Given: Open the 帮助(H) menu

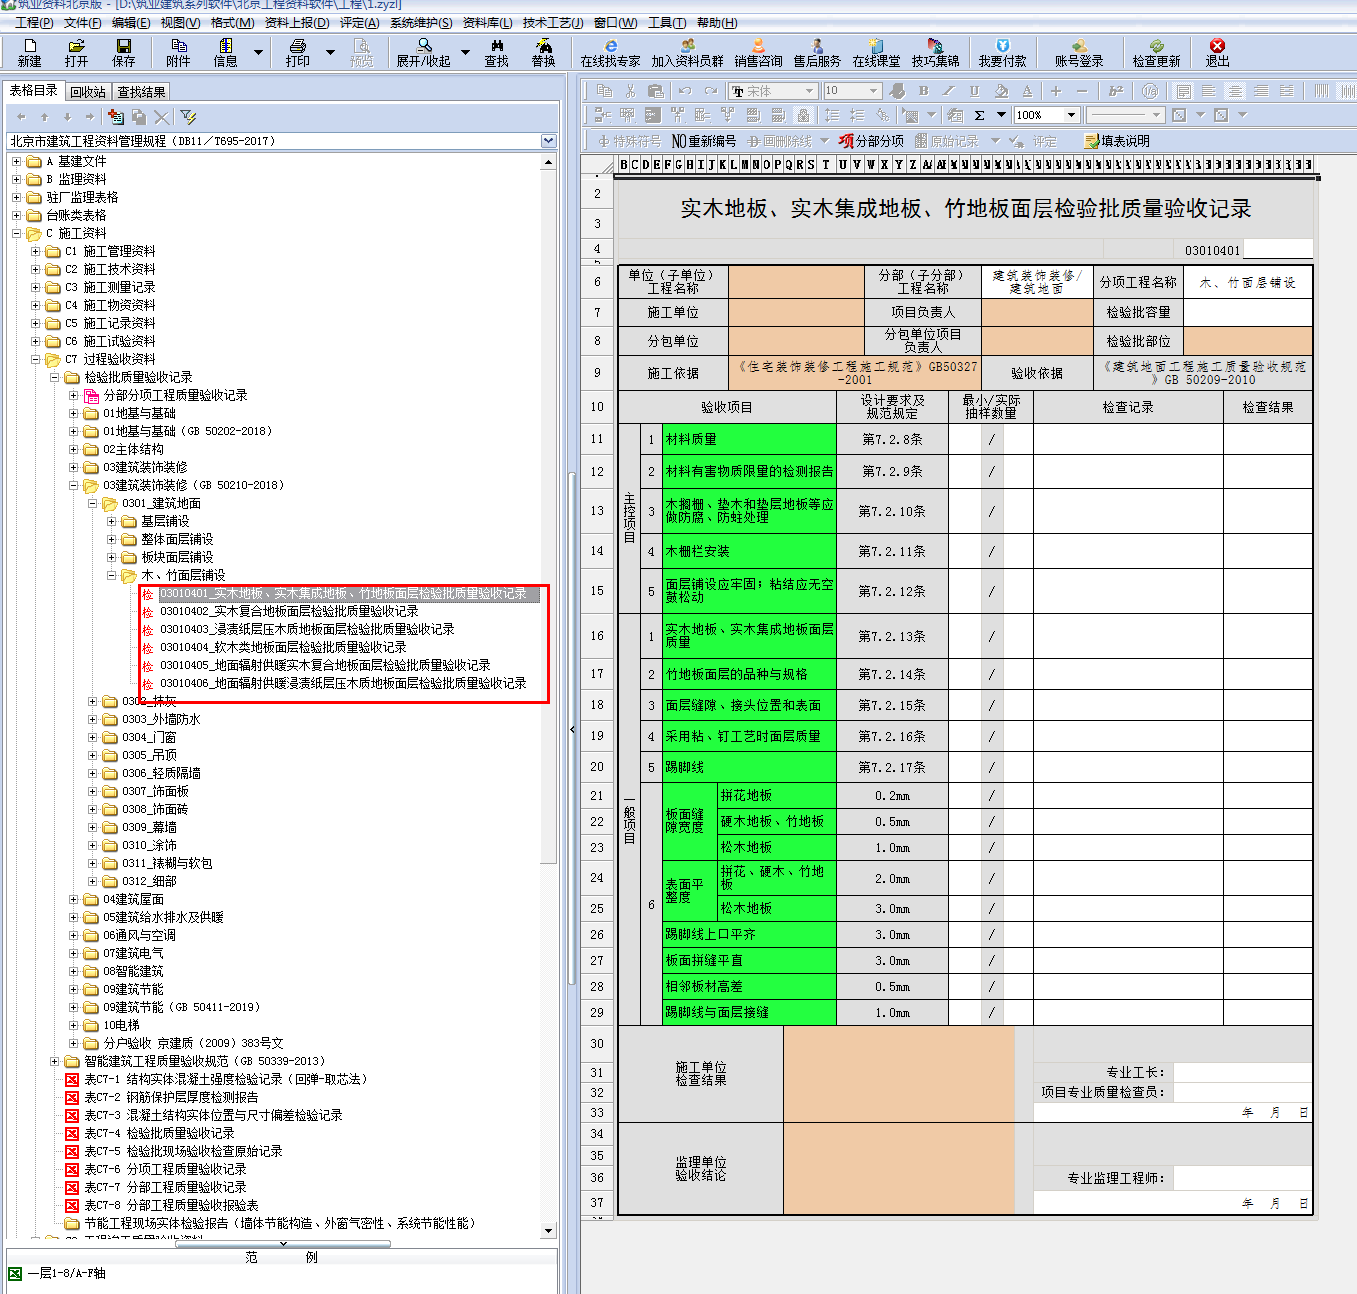Looking at the screenshot, I should point(717,22).
